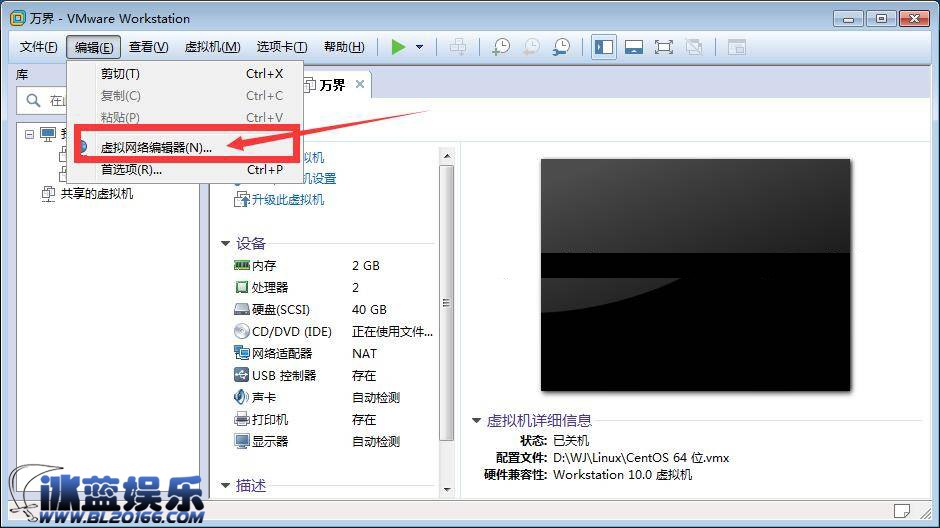Revert to snapshot toolbar icon

click(531, 47)
